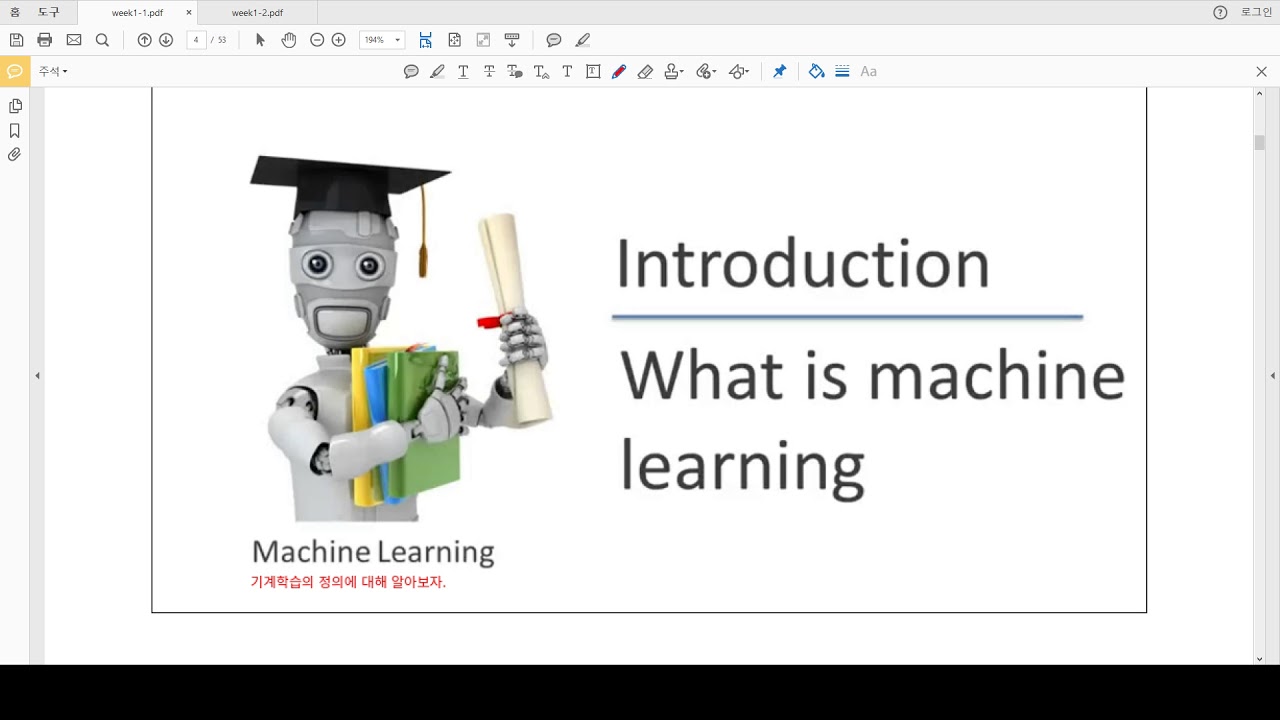Open the attachments paperclip panel in sidebar
The image size is (1280, 720).
[x=15, y=155]
